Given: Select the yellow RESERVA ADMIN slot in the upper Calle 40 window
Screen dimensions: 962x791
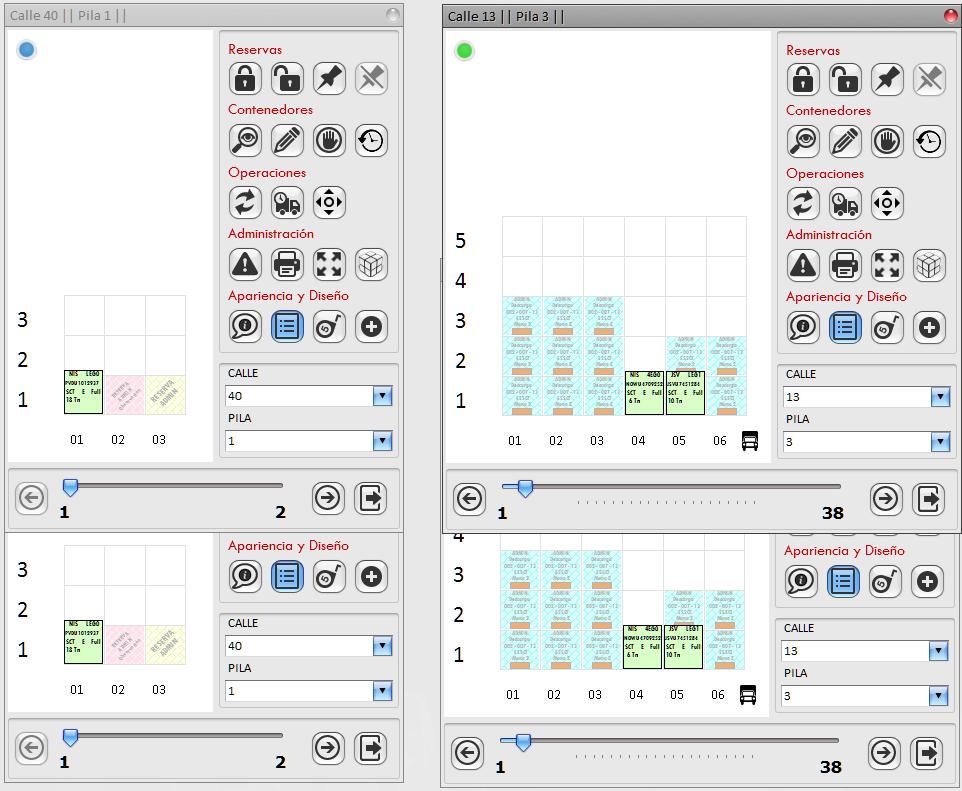Looking at the screenshot, I should [x=166, y=395].
